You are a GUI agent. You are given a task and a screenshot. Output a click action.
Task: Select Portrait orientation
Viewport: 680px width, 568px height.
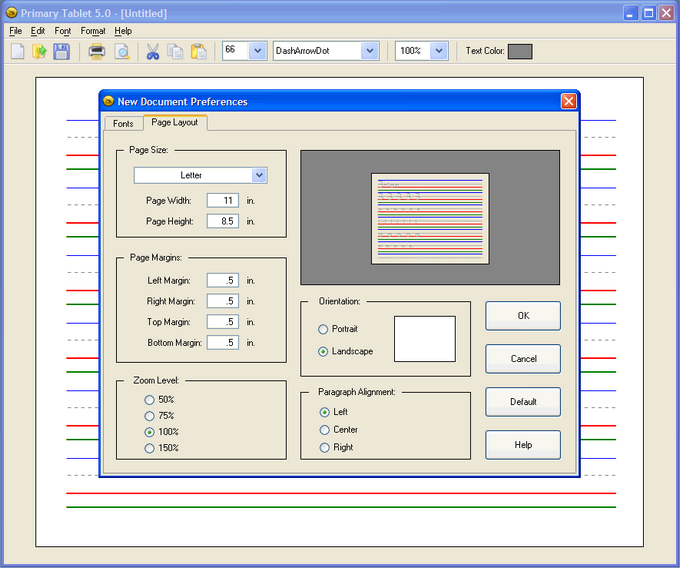coord(323,329)
